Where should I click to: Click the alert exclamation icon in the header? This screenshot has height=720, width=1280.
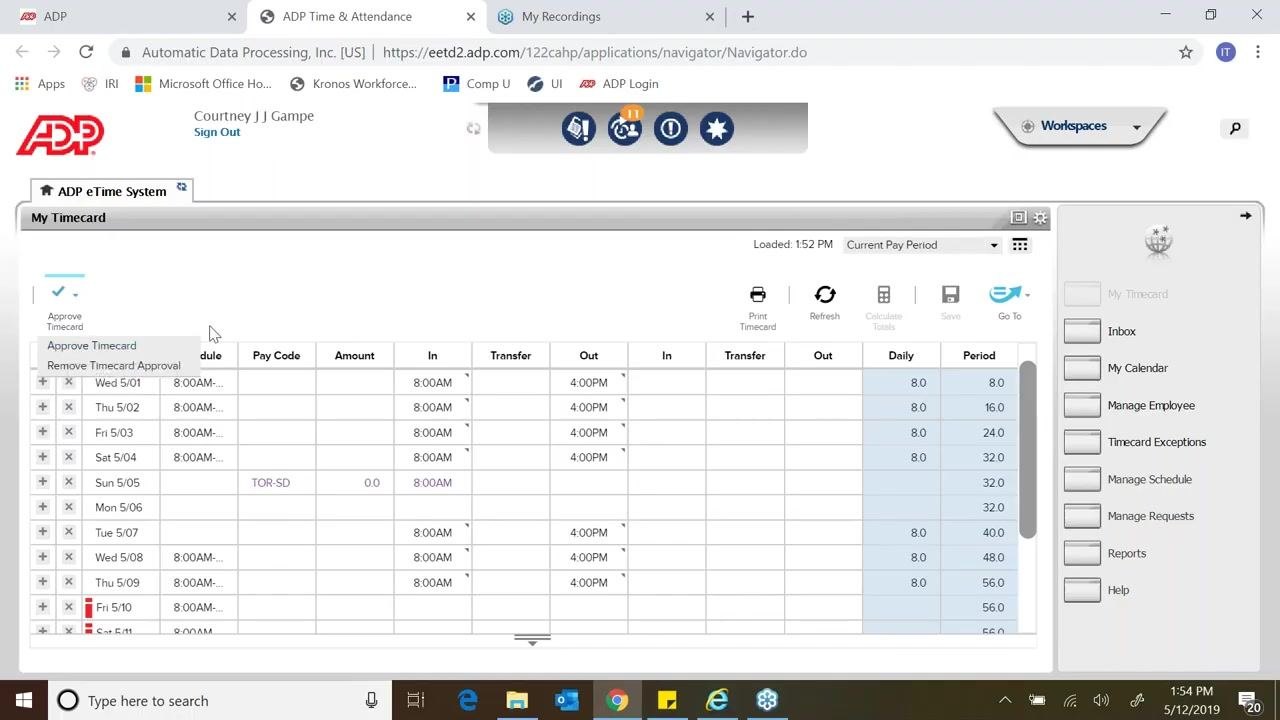click(x=671, y=128)
